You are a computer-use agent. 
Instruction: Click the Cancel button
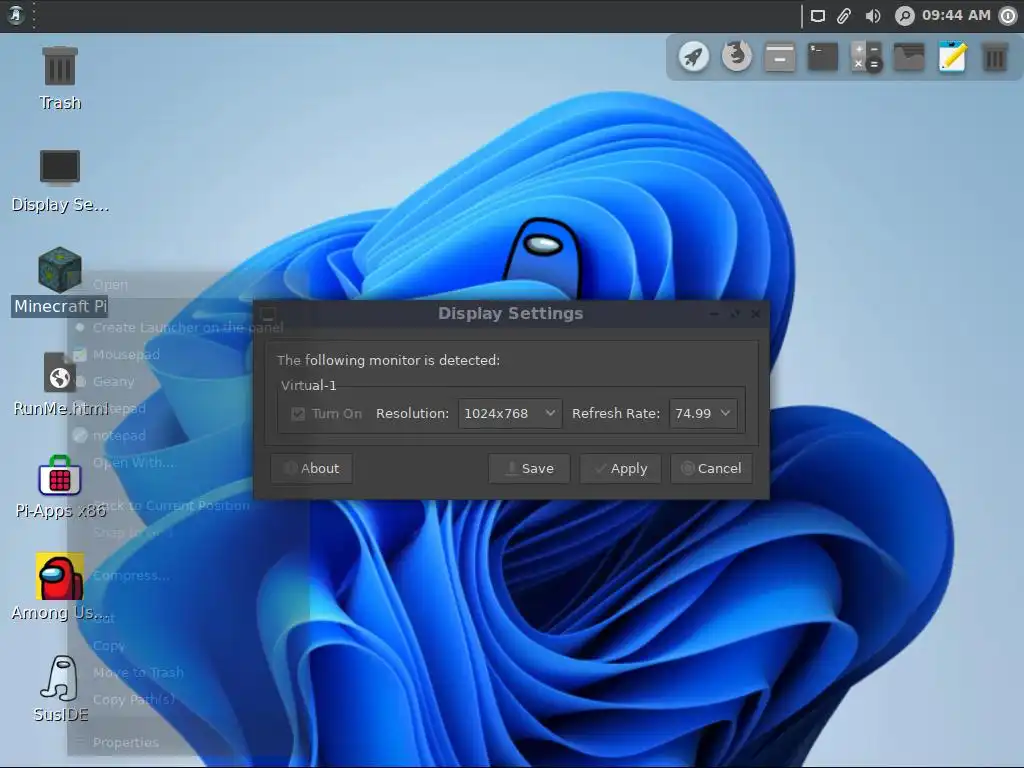(x=711, y=469)
